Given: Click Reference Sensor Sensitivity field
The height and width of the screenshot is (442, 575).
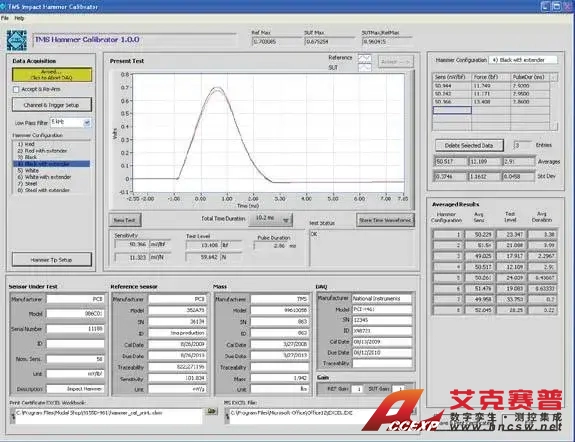Looking at the screenshot, I should point(178,378).
